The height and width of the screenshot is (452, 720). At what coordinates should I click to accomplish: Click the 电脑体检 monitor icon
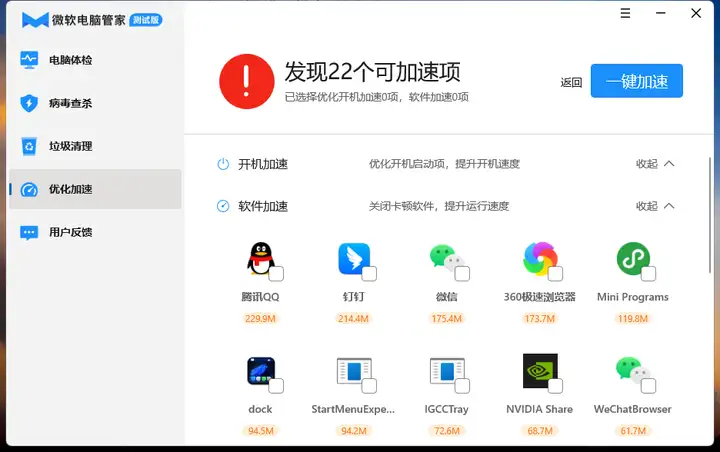point(29,60)
